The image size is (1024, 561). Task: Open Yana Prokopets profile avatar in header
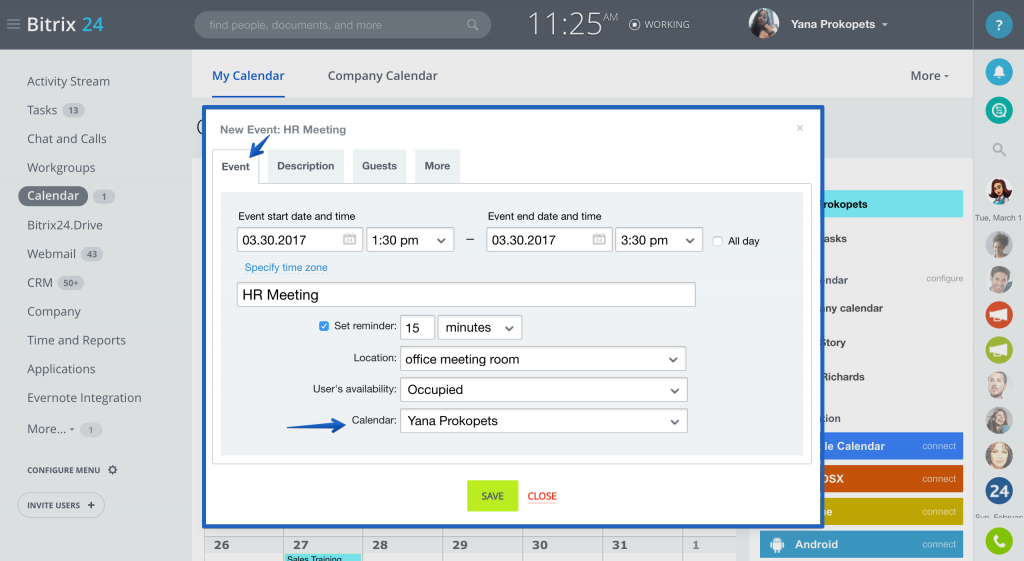(x=763, y=24)
